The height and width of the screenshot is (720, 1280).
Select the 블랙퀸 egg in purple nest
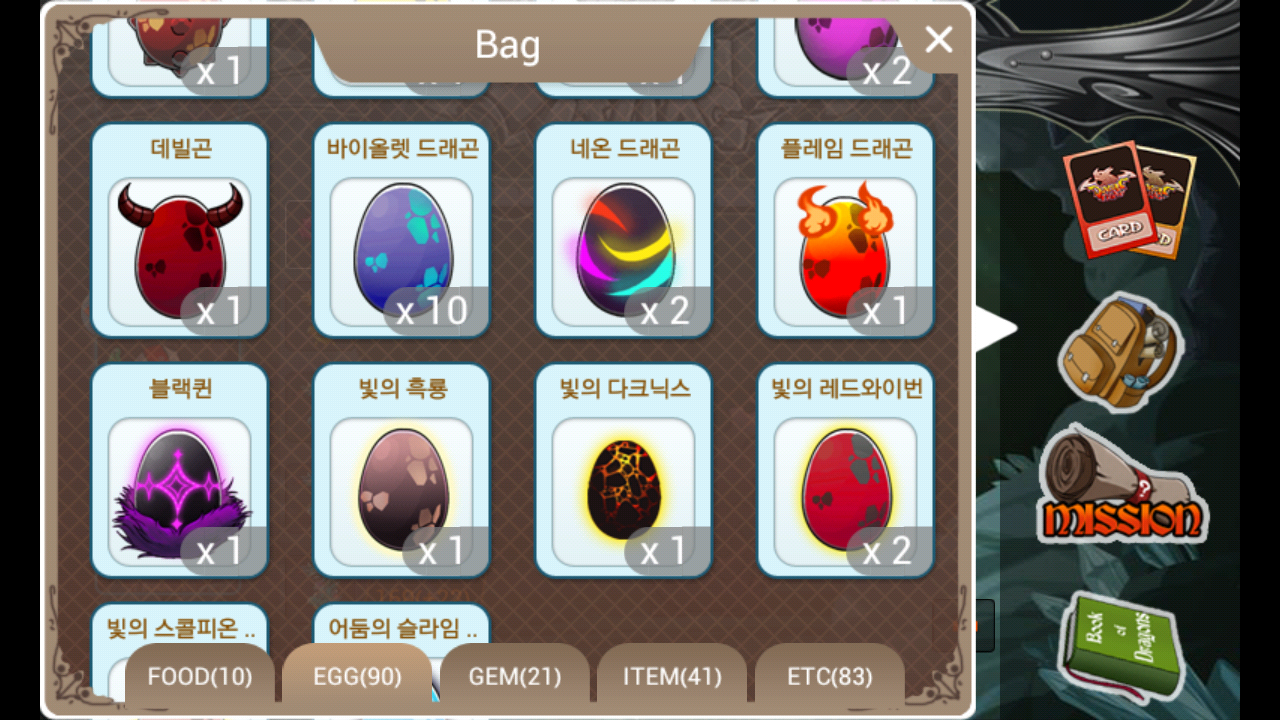tap(180, 471)
